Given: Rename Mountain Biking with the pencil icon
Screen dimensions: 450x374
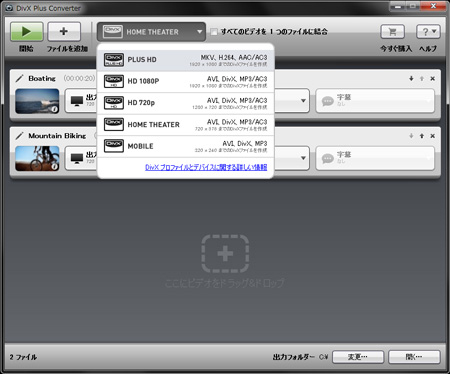Looking at the screenshot, I should 20,136.
